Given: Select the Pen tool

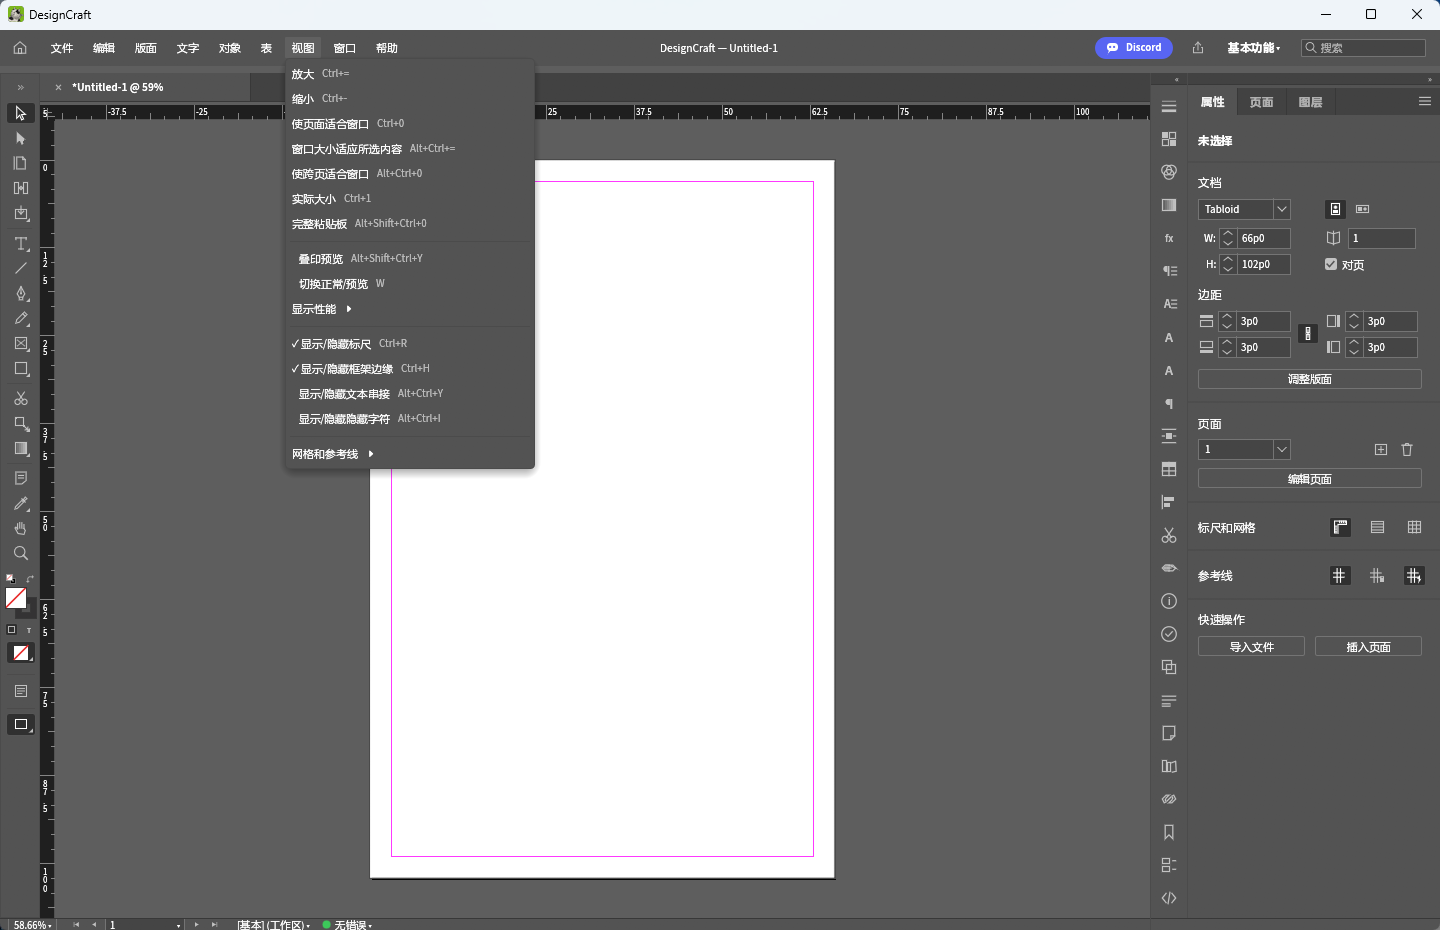Looking at the screenshot, I should pos(21,293).
